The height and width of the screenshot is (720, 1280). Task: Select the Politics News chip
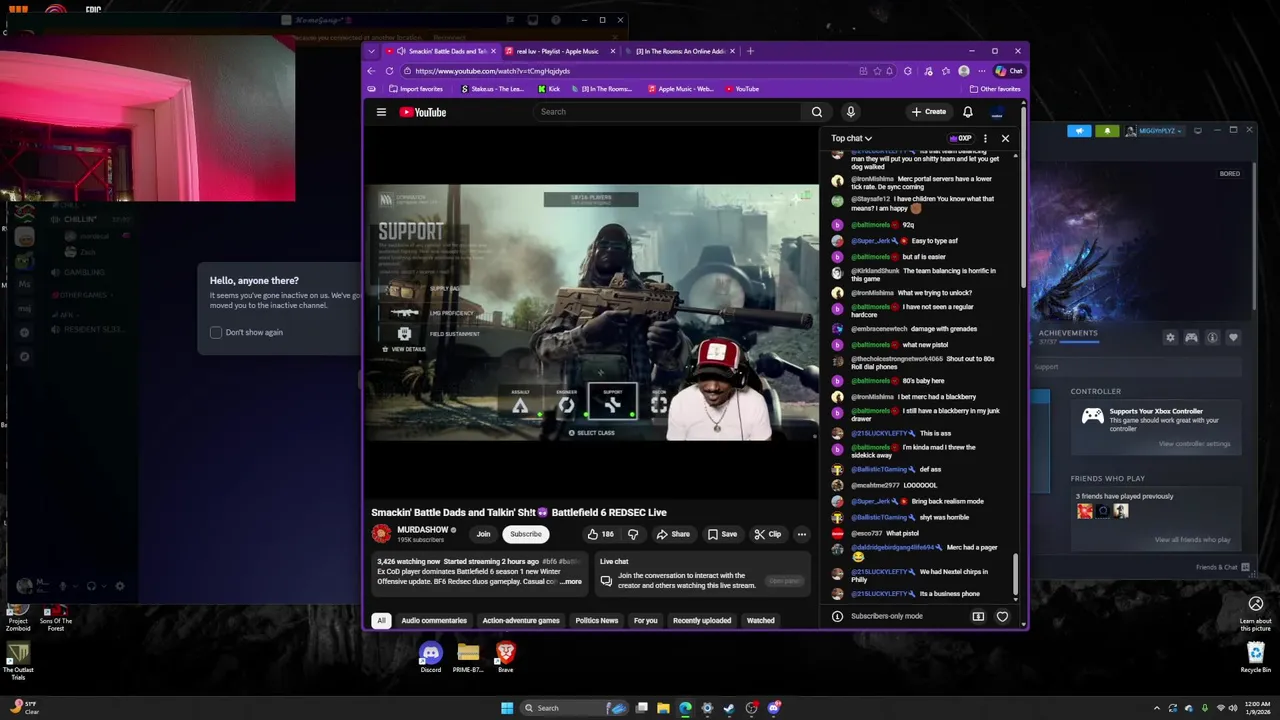click(x=597, y=620)
